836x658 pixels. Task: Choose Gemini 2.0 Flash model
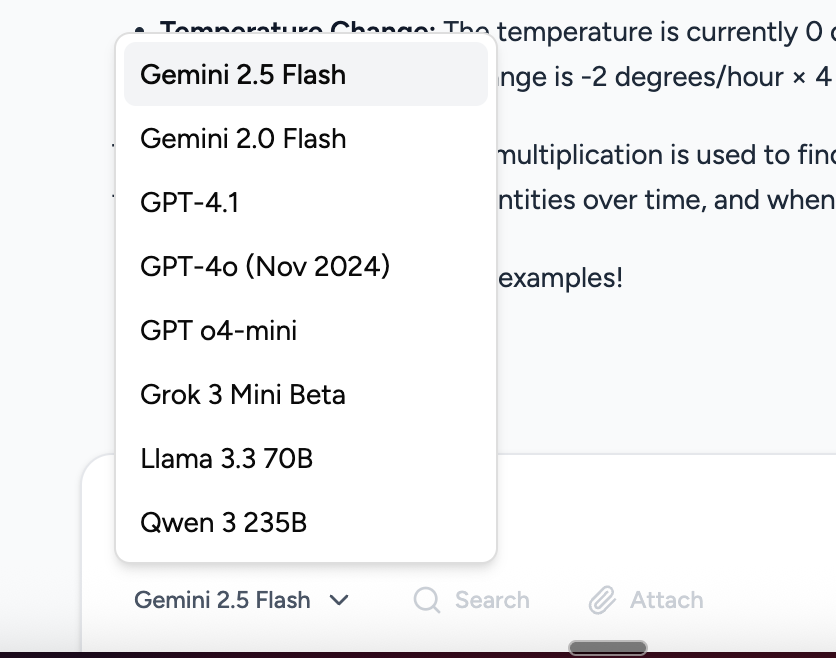[x=243, y=139]
